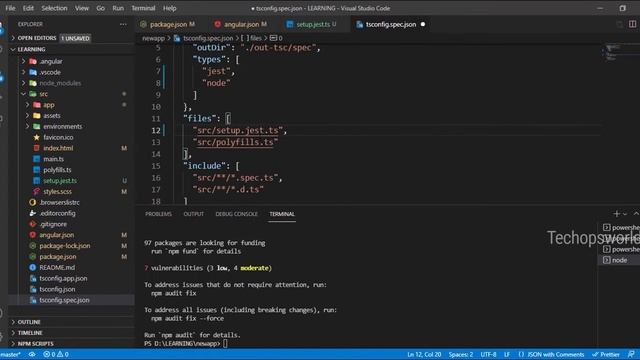Open styles.scss from the file tree
The width and height of the screenshot is (640, 360).
tap(57, 191)
